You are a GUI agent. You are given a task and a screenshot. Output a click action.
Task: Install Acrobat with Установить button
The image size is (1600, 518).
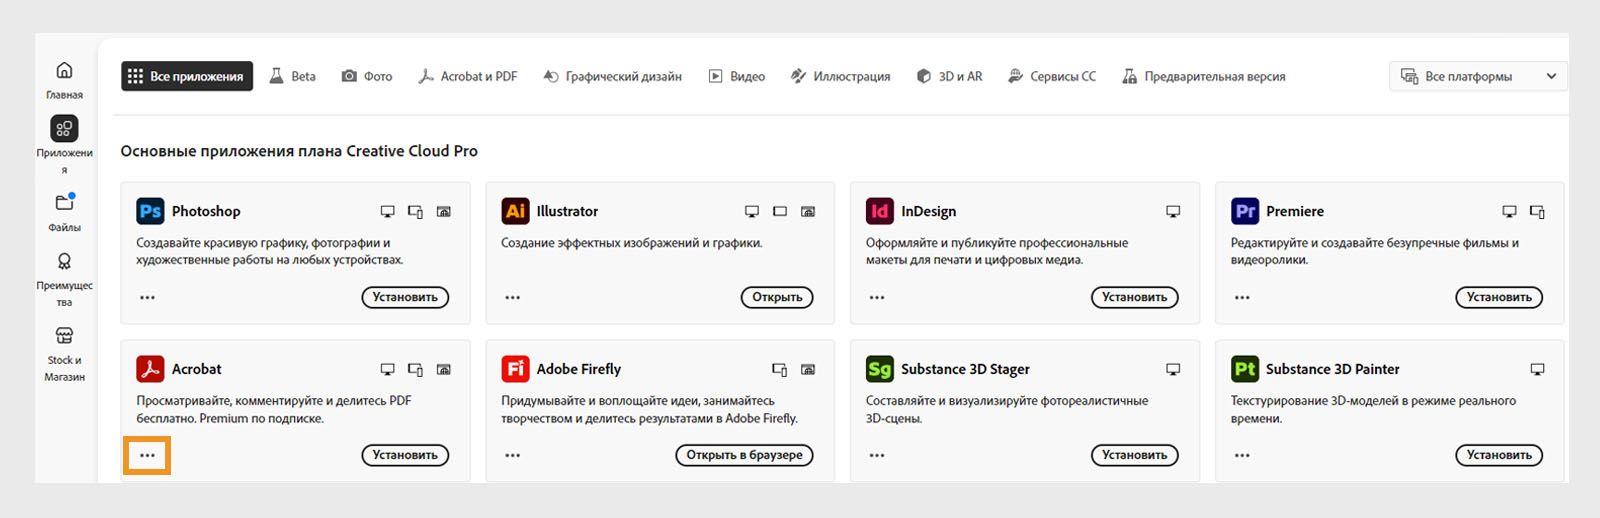pyautogui.click(x=405, y=455)
